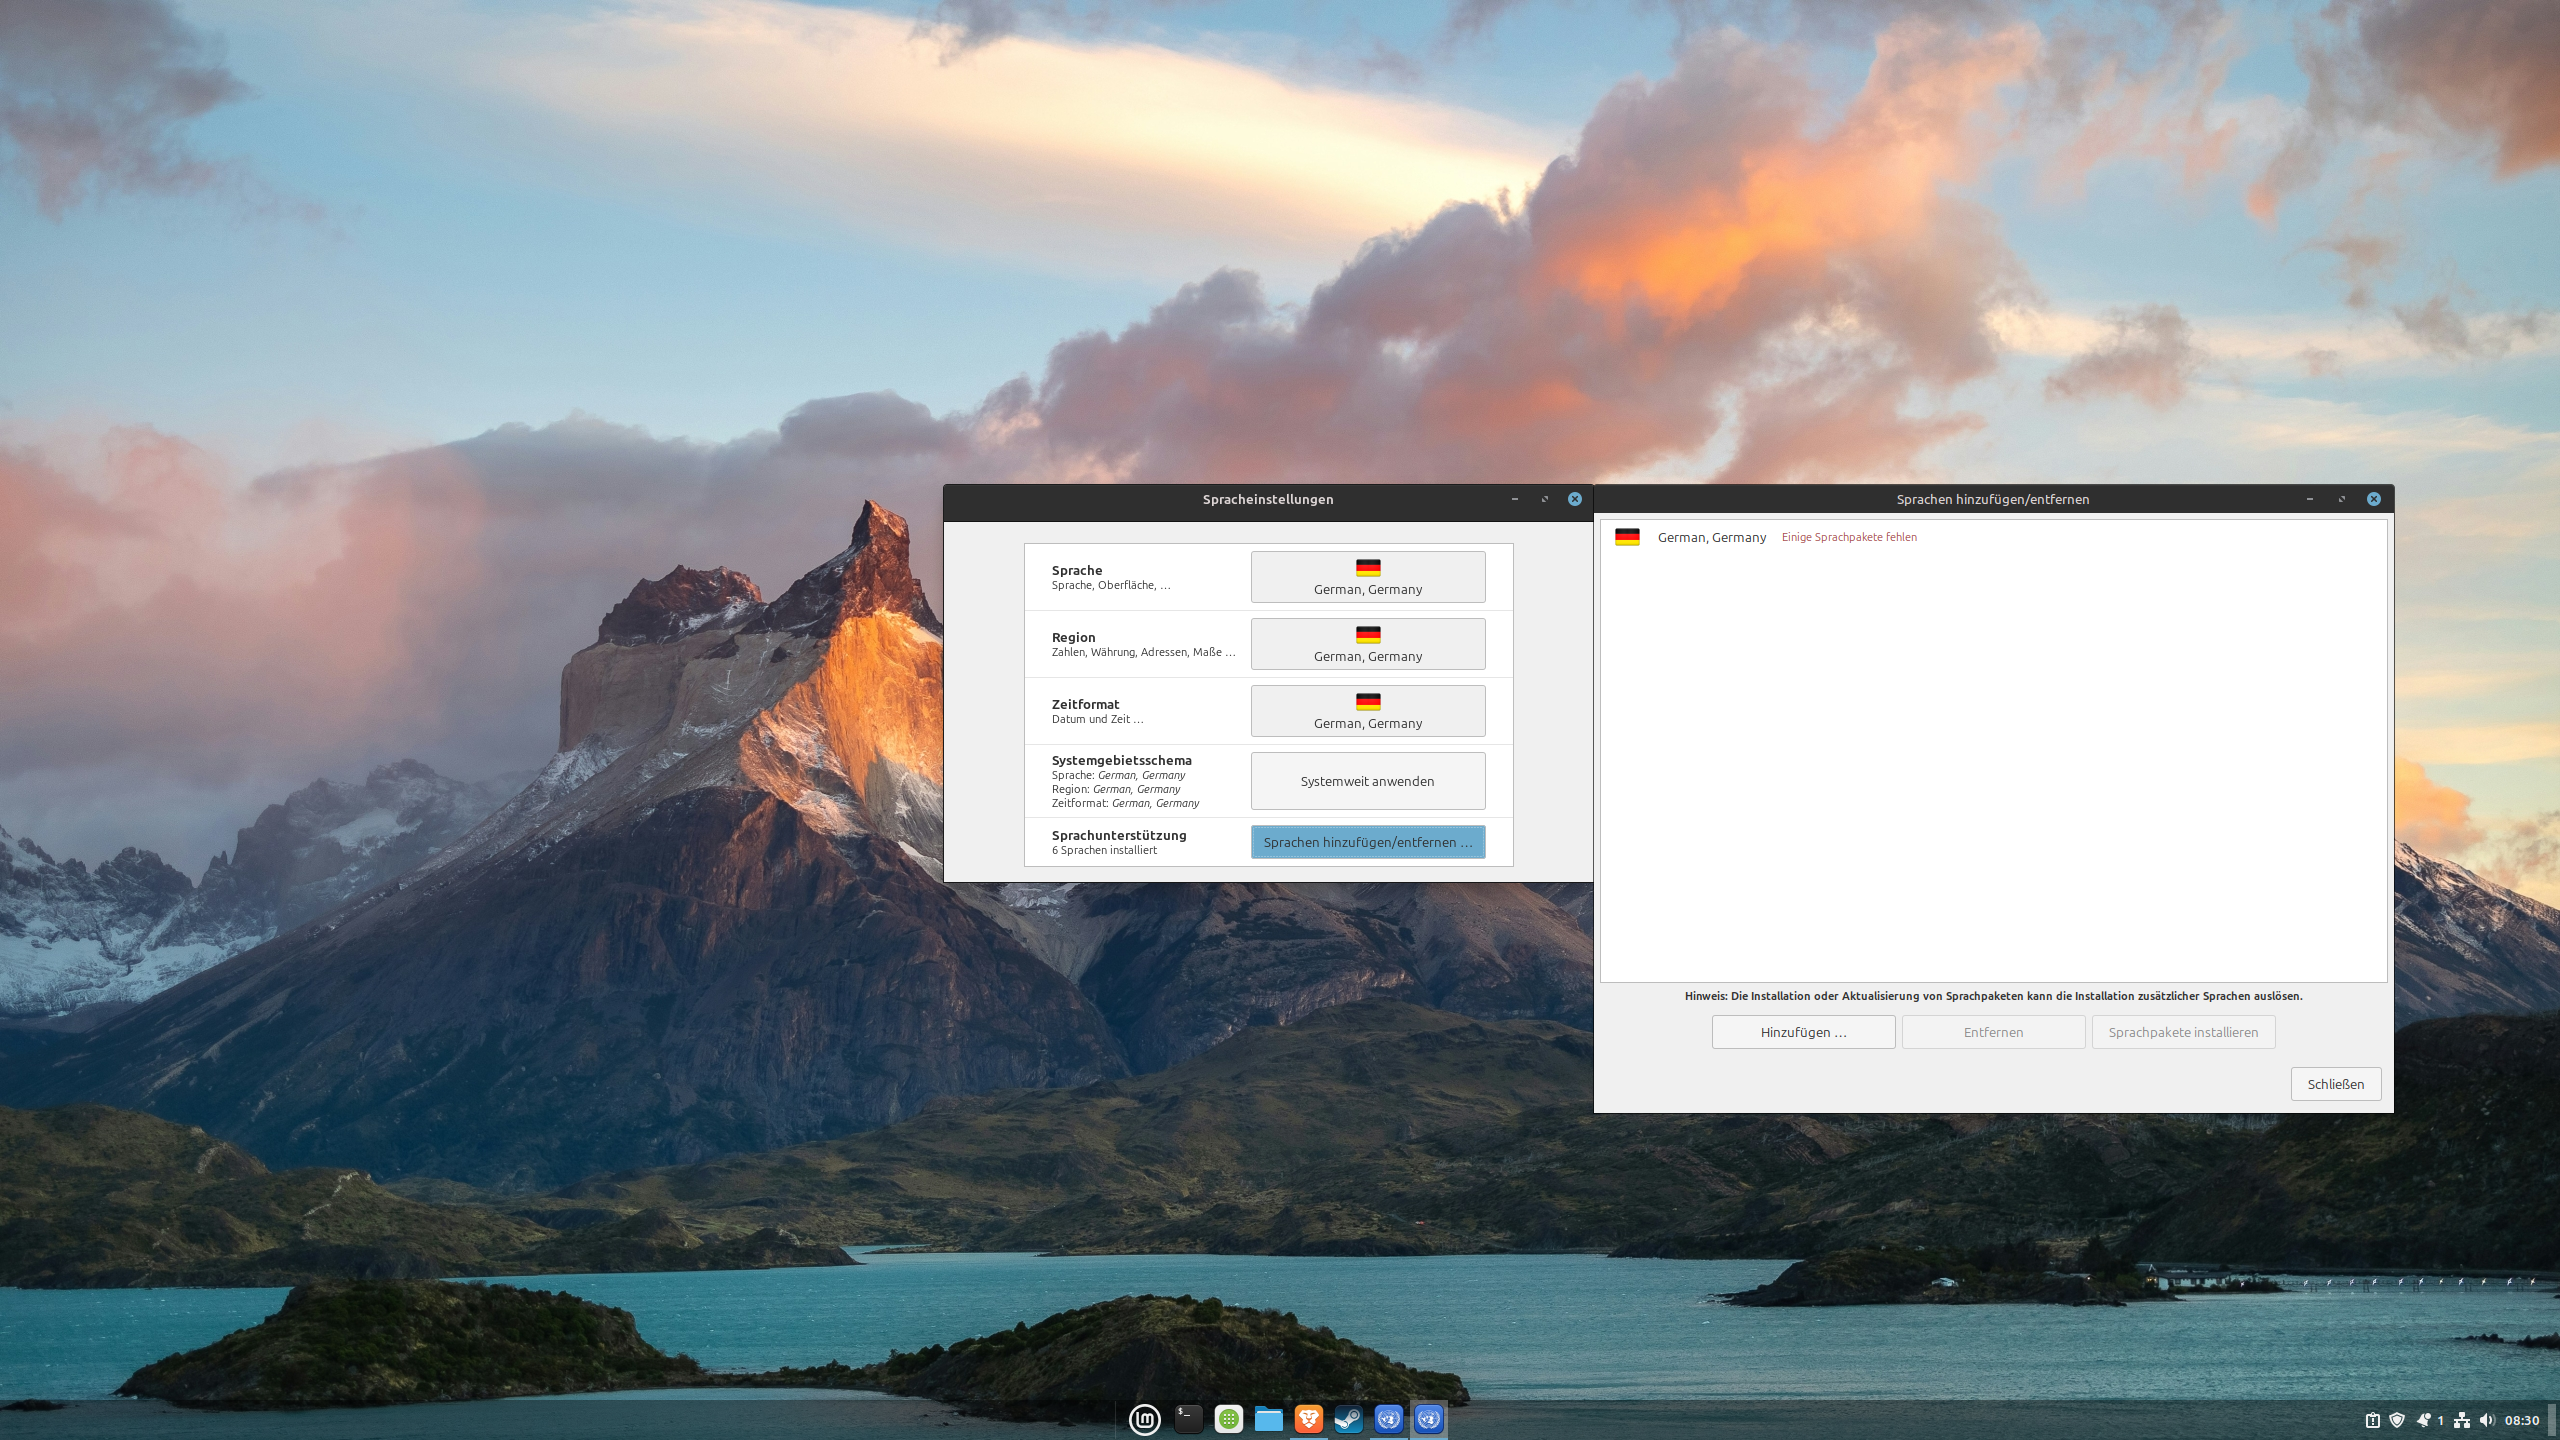Switch to first Spracheinstellungen taskbar window
The width and height of the screenshot is (2560, 1440).
tap(1388, 1419)
